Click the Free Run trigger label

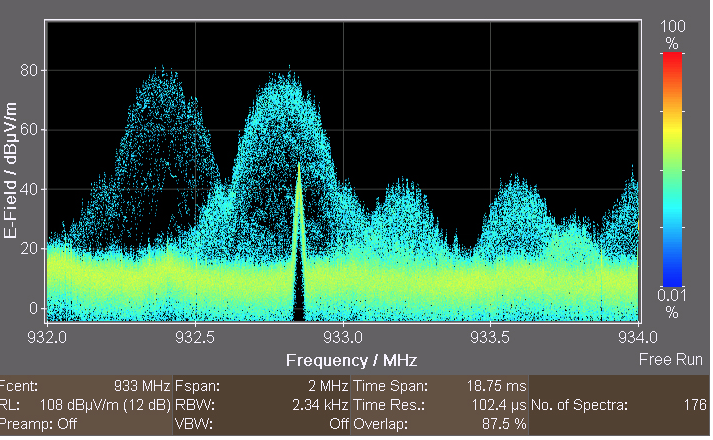pos(671,360)
